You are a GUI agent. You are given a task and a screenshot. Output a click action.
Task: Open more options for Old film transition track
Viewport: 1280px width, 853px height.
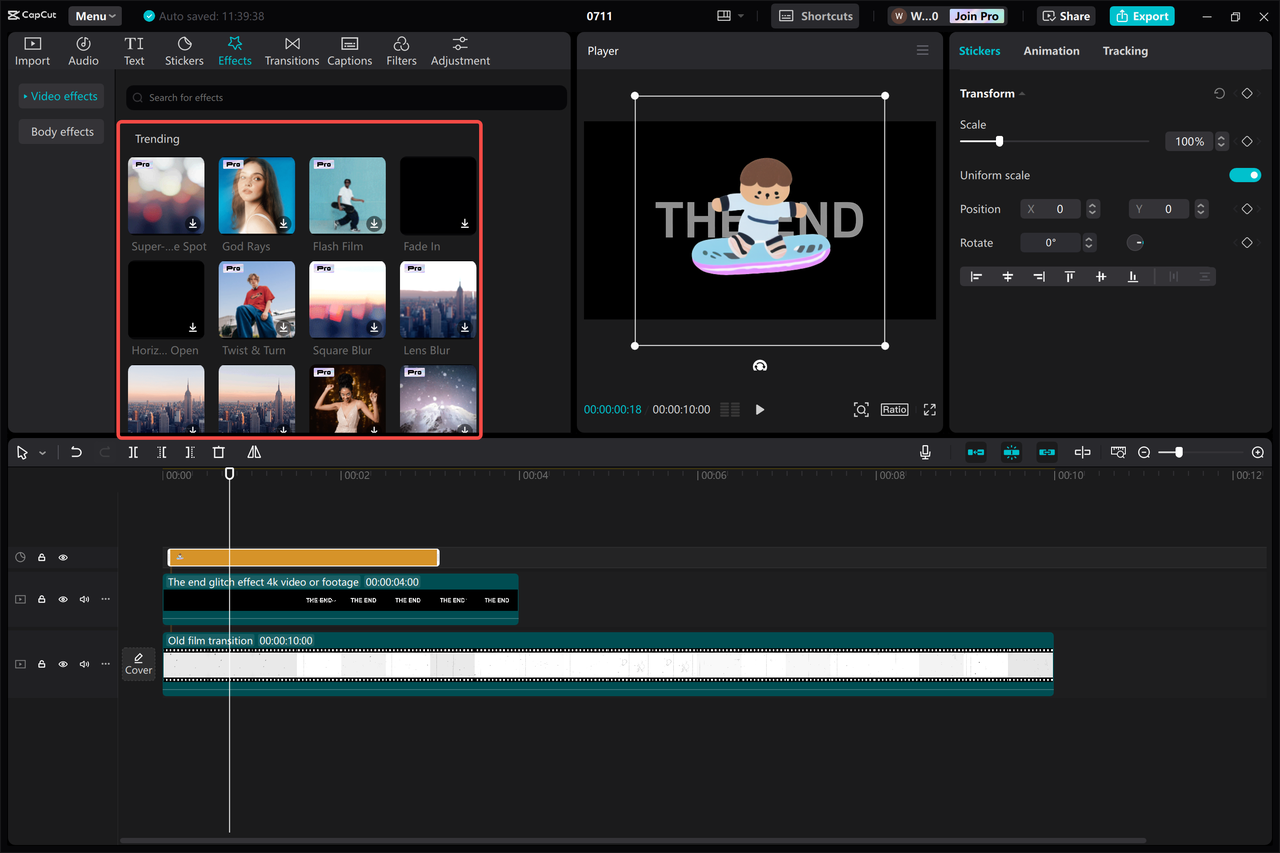(x=105, y=664)
